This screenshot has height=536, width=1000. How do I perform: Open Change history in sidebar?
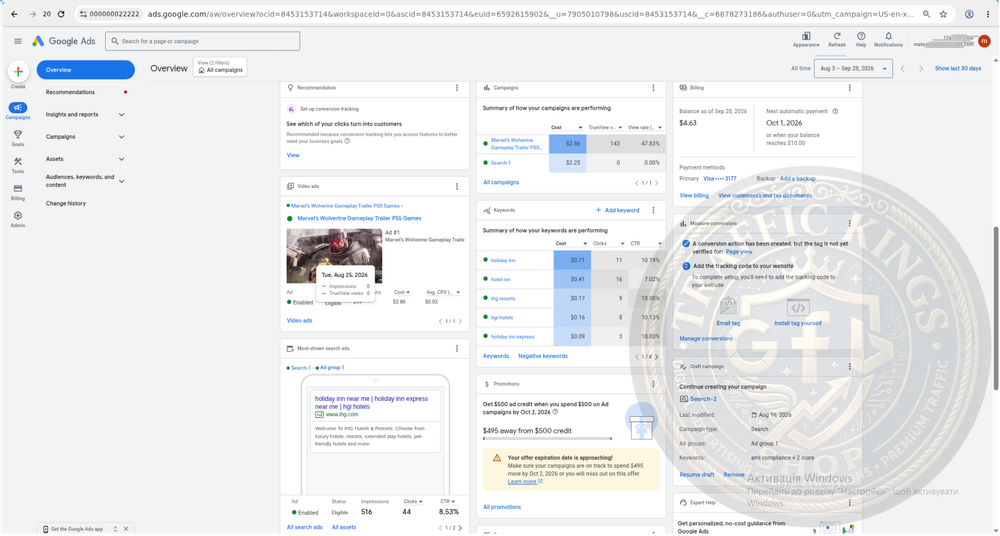coord(66,204)
